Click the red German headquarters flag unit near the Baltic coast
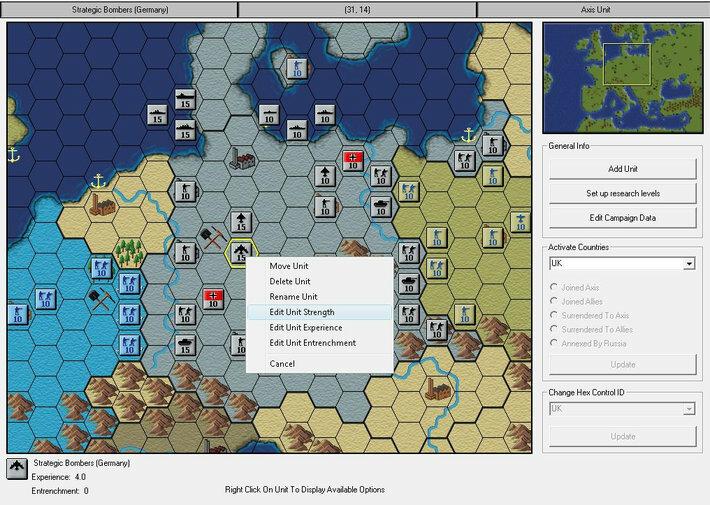Viewport: 710px width, 505px height. coord(353,161)
